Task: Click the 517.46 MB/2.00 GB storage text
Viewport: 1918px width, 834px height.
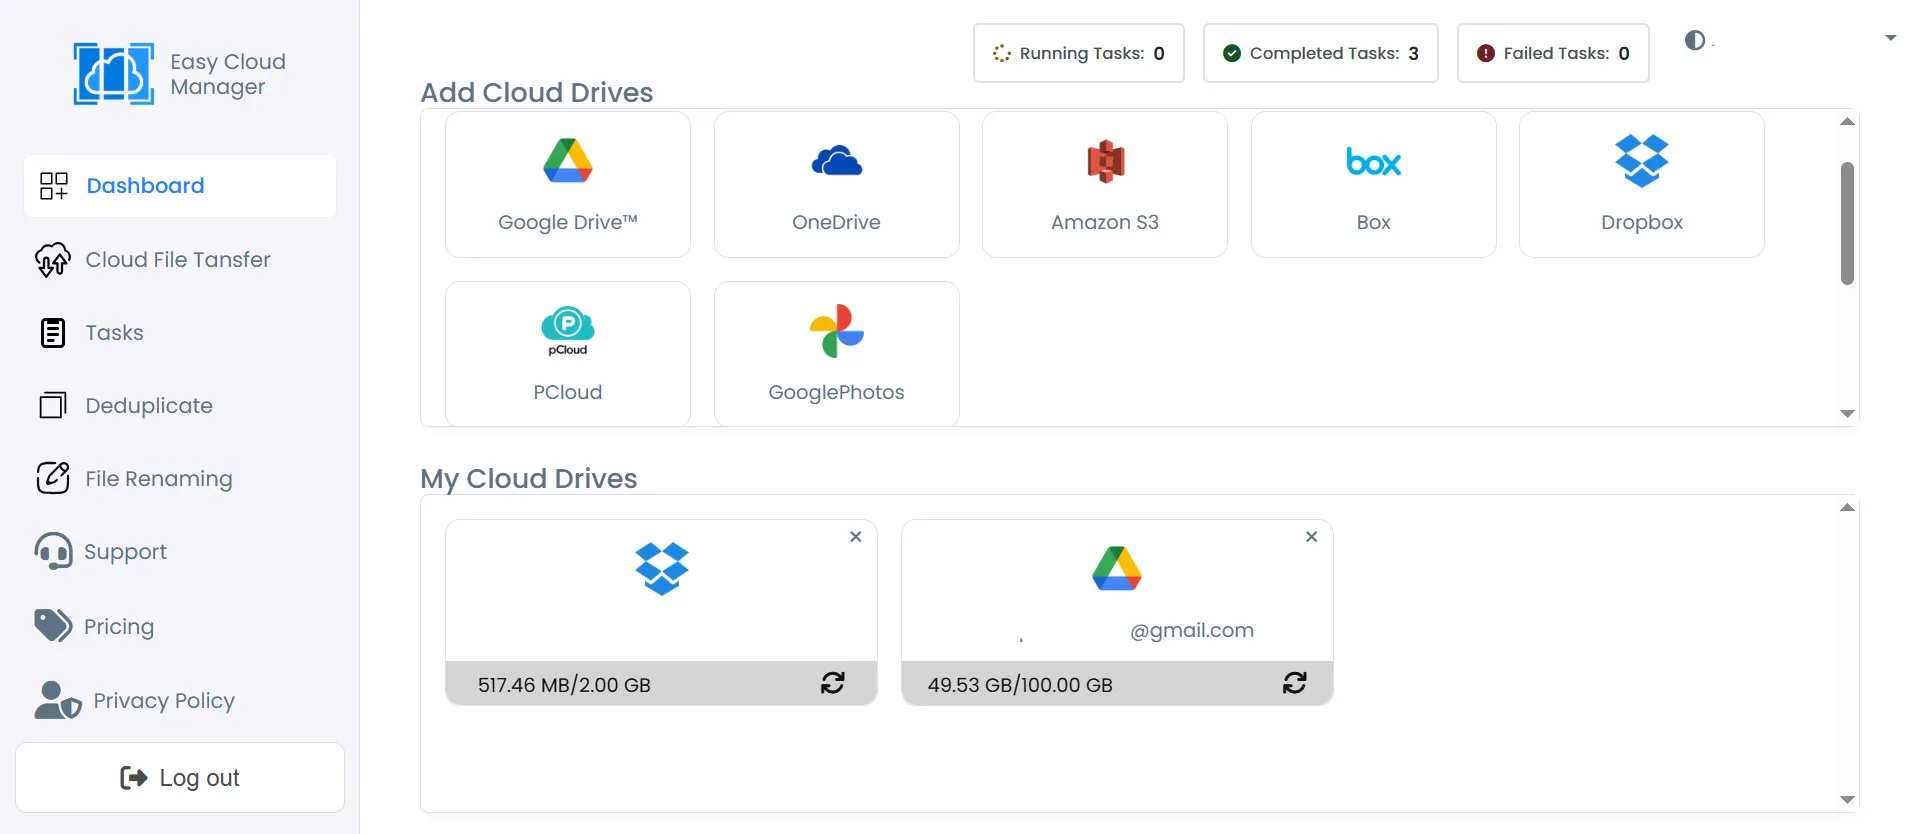Action: coord(564,685)
